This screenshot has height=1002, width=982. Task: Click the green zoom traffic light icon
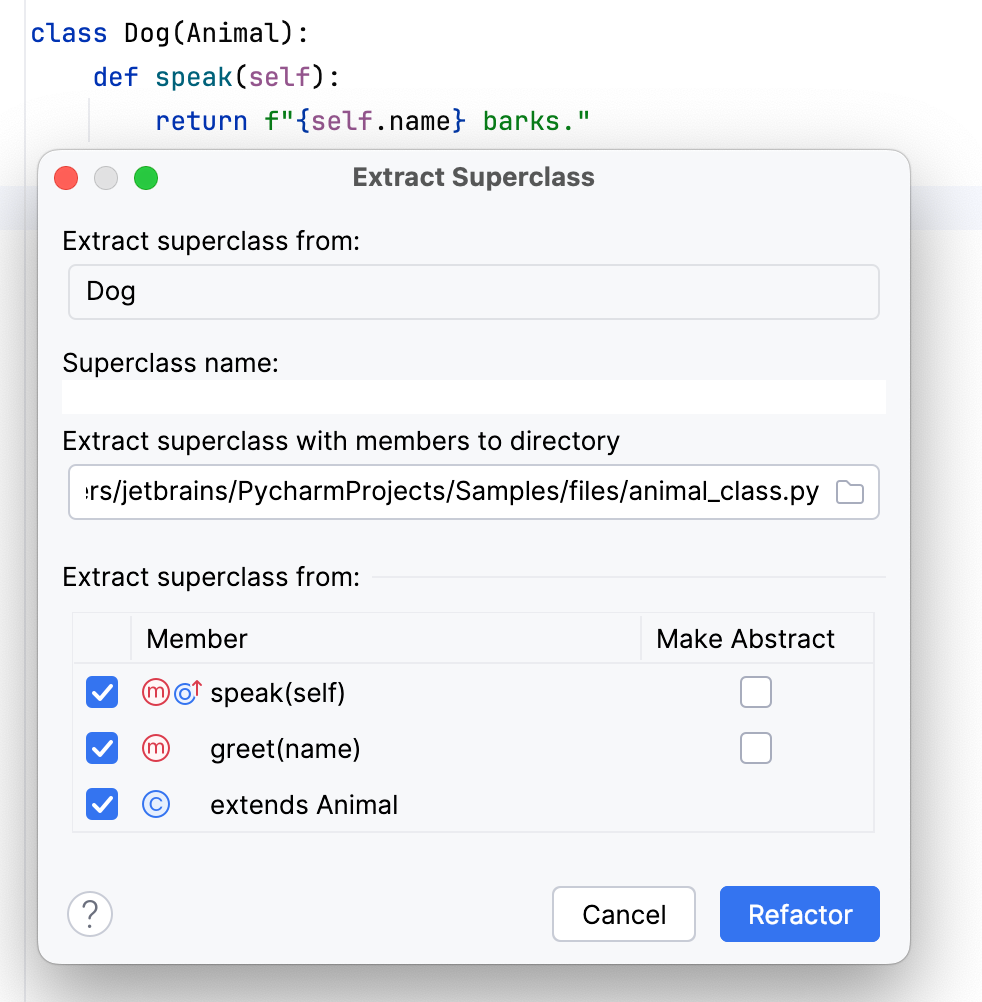146,178
